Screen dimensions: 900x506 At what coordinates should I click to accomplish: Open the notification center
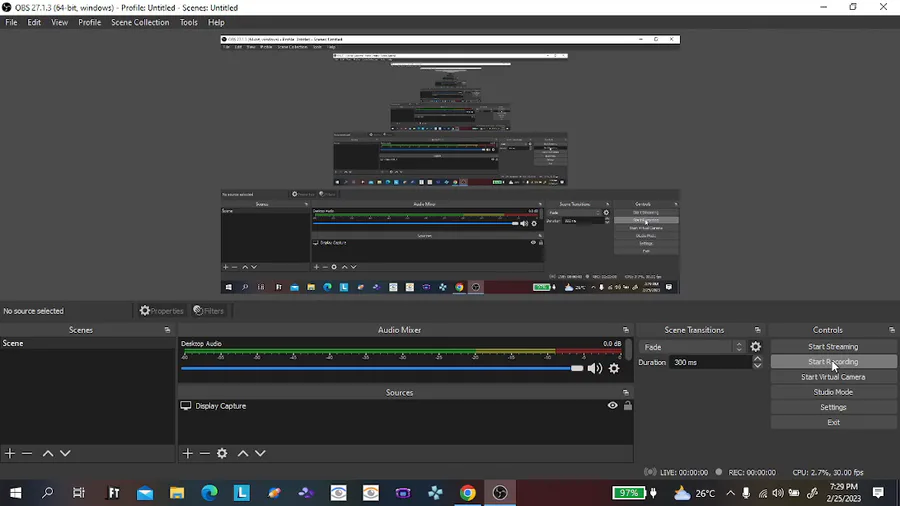tap(878, 492)
